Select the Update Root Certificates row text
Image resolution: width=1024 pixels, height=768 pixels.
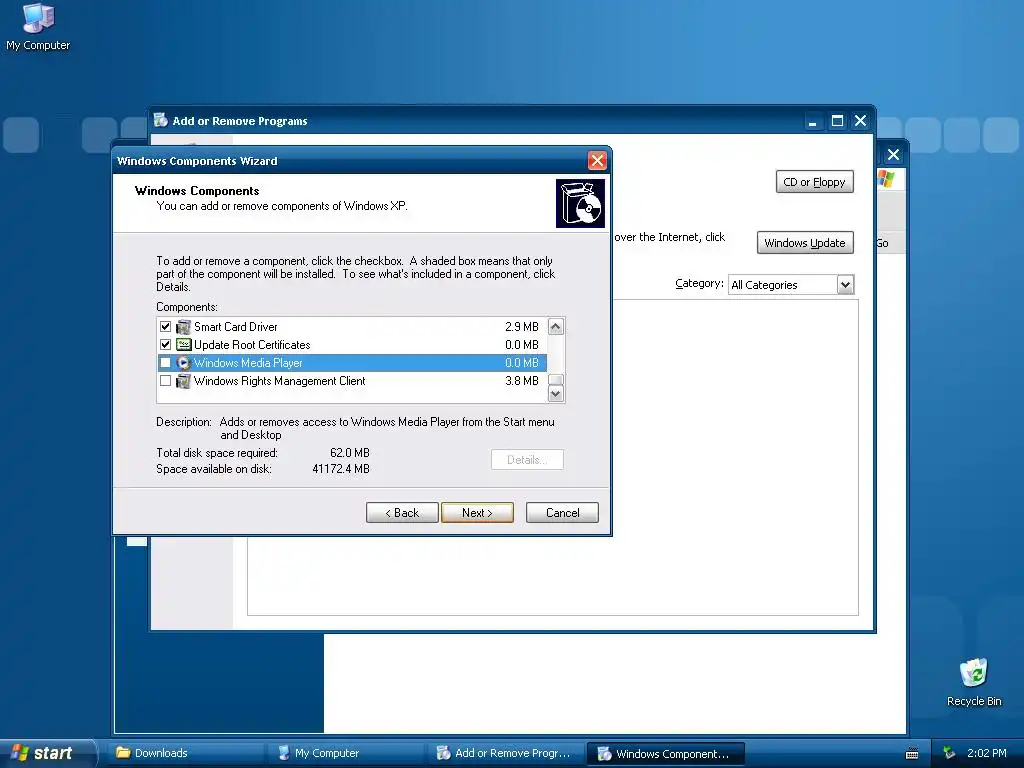pos(252,344)
